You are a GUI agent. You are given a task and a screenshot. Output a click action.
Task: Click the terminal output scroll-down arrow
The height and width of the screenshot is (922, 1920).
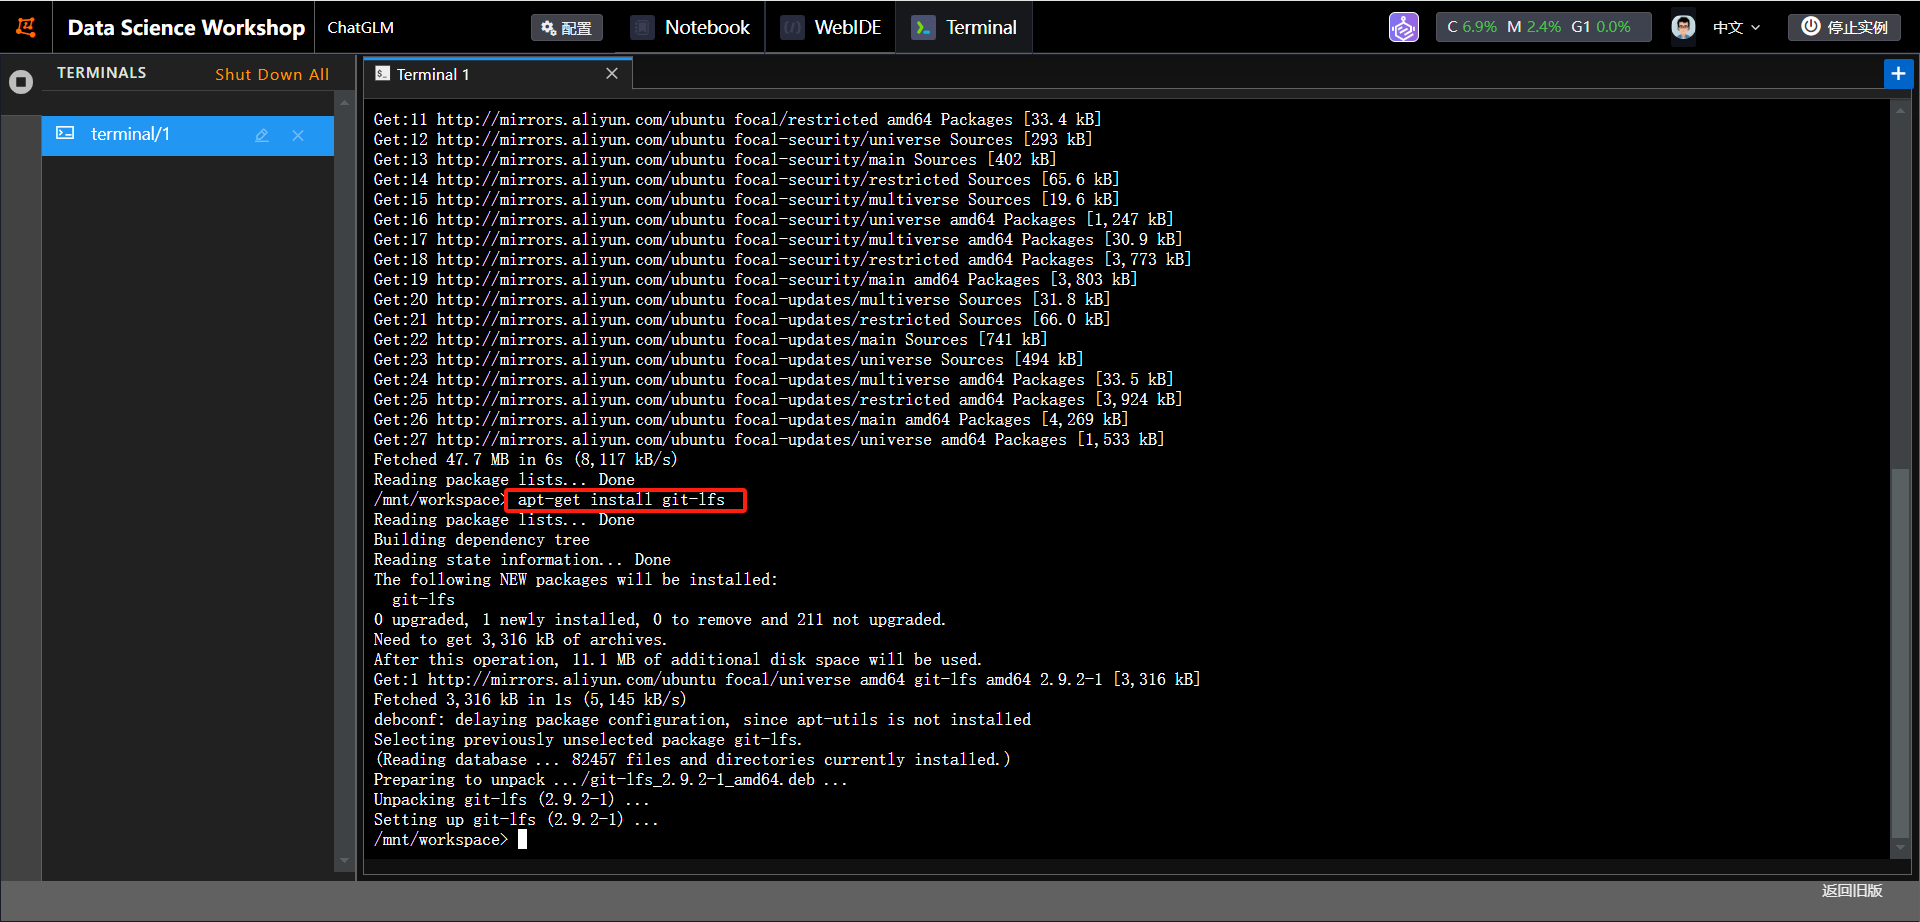[1900, 848]
